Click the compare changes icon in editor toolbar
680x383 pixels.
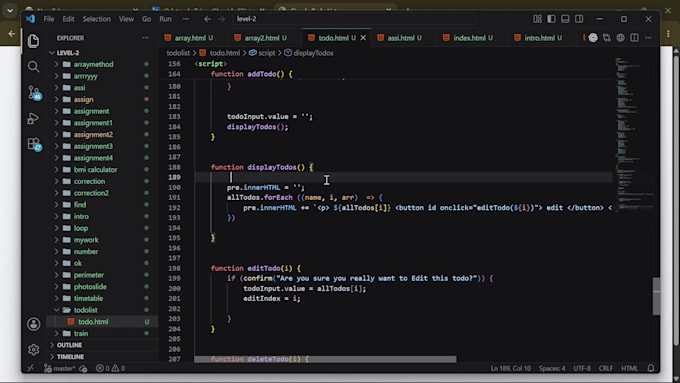coord(607,38)
